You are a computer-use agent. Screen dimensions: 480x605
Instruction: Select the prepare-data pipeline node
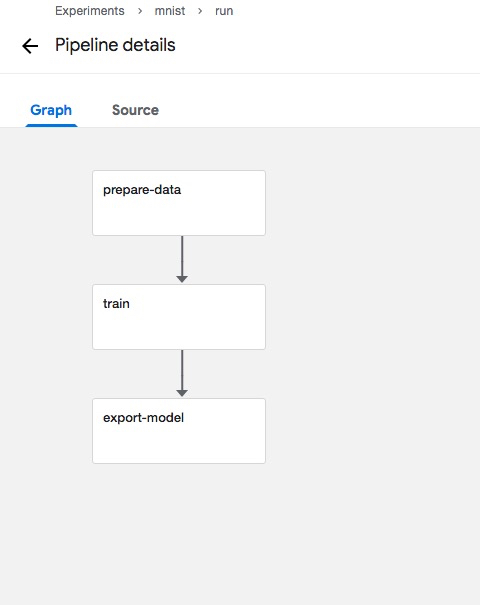[179, 203]
